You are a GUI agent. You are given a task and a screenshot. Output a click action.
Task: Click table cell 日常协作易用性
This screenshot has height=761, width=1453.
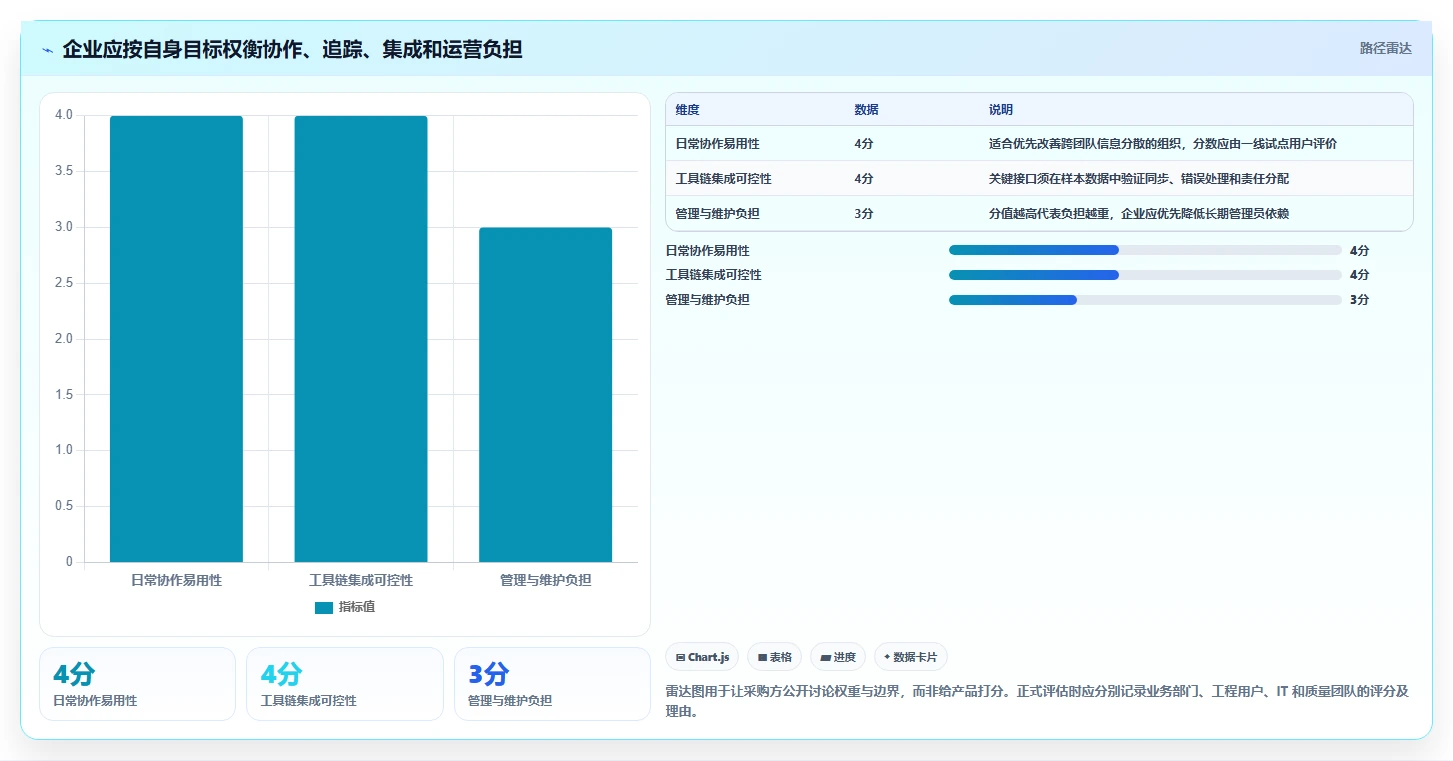click(717, 144)
